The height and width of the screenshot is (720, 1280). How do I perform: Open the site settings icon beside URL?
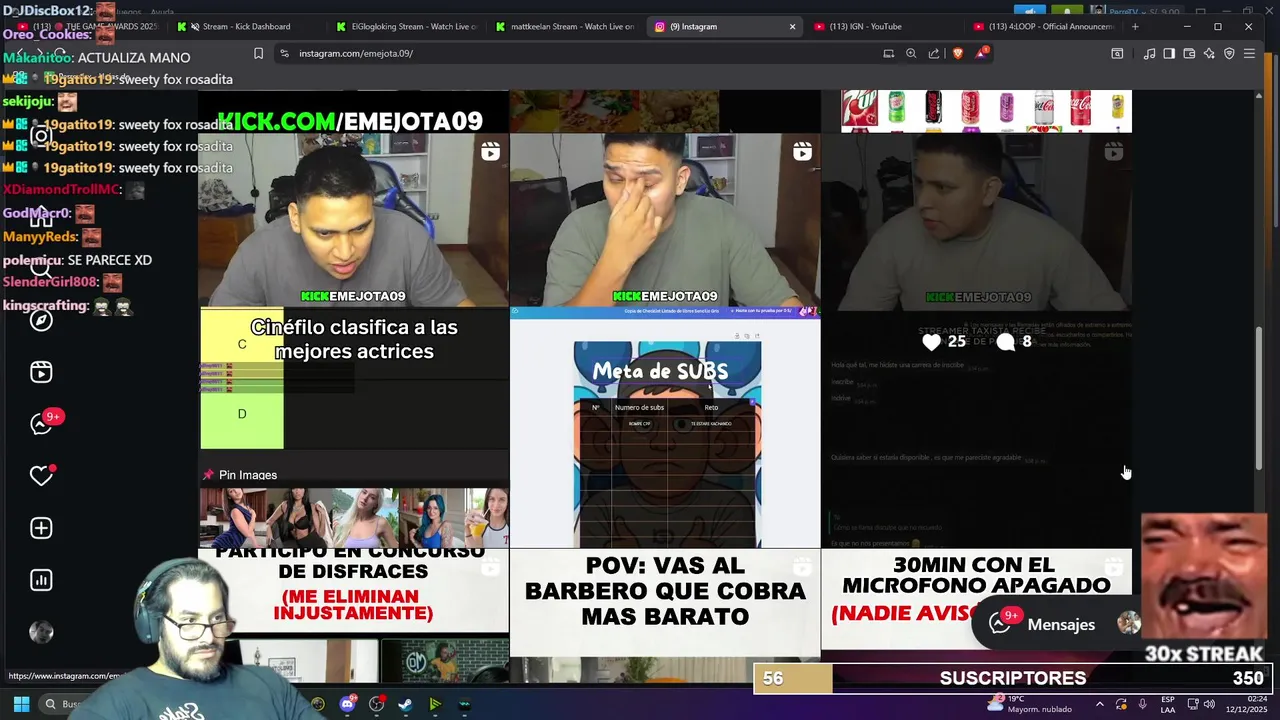click(x=284, y=53)
